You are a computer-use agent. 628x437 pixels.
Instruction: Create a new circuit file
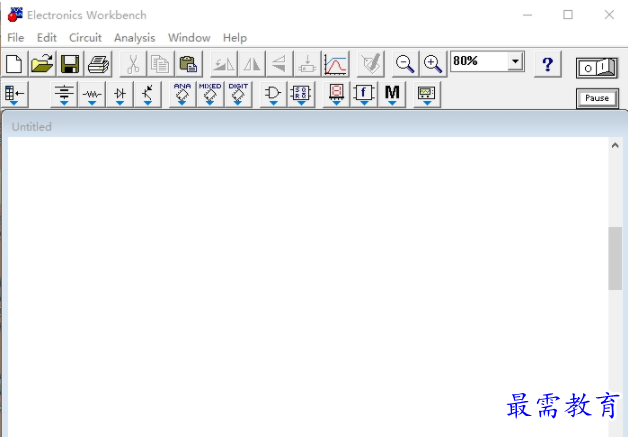point(14,64)
